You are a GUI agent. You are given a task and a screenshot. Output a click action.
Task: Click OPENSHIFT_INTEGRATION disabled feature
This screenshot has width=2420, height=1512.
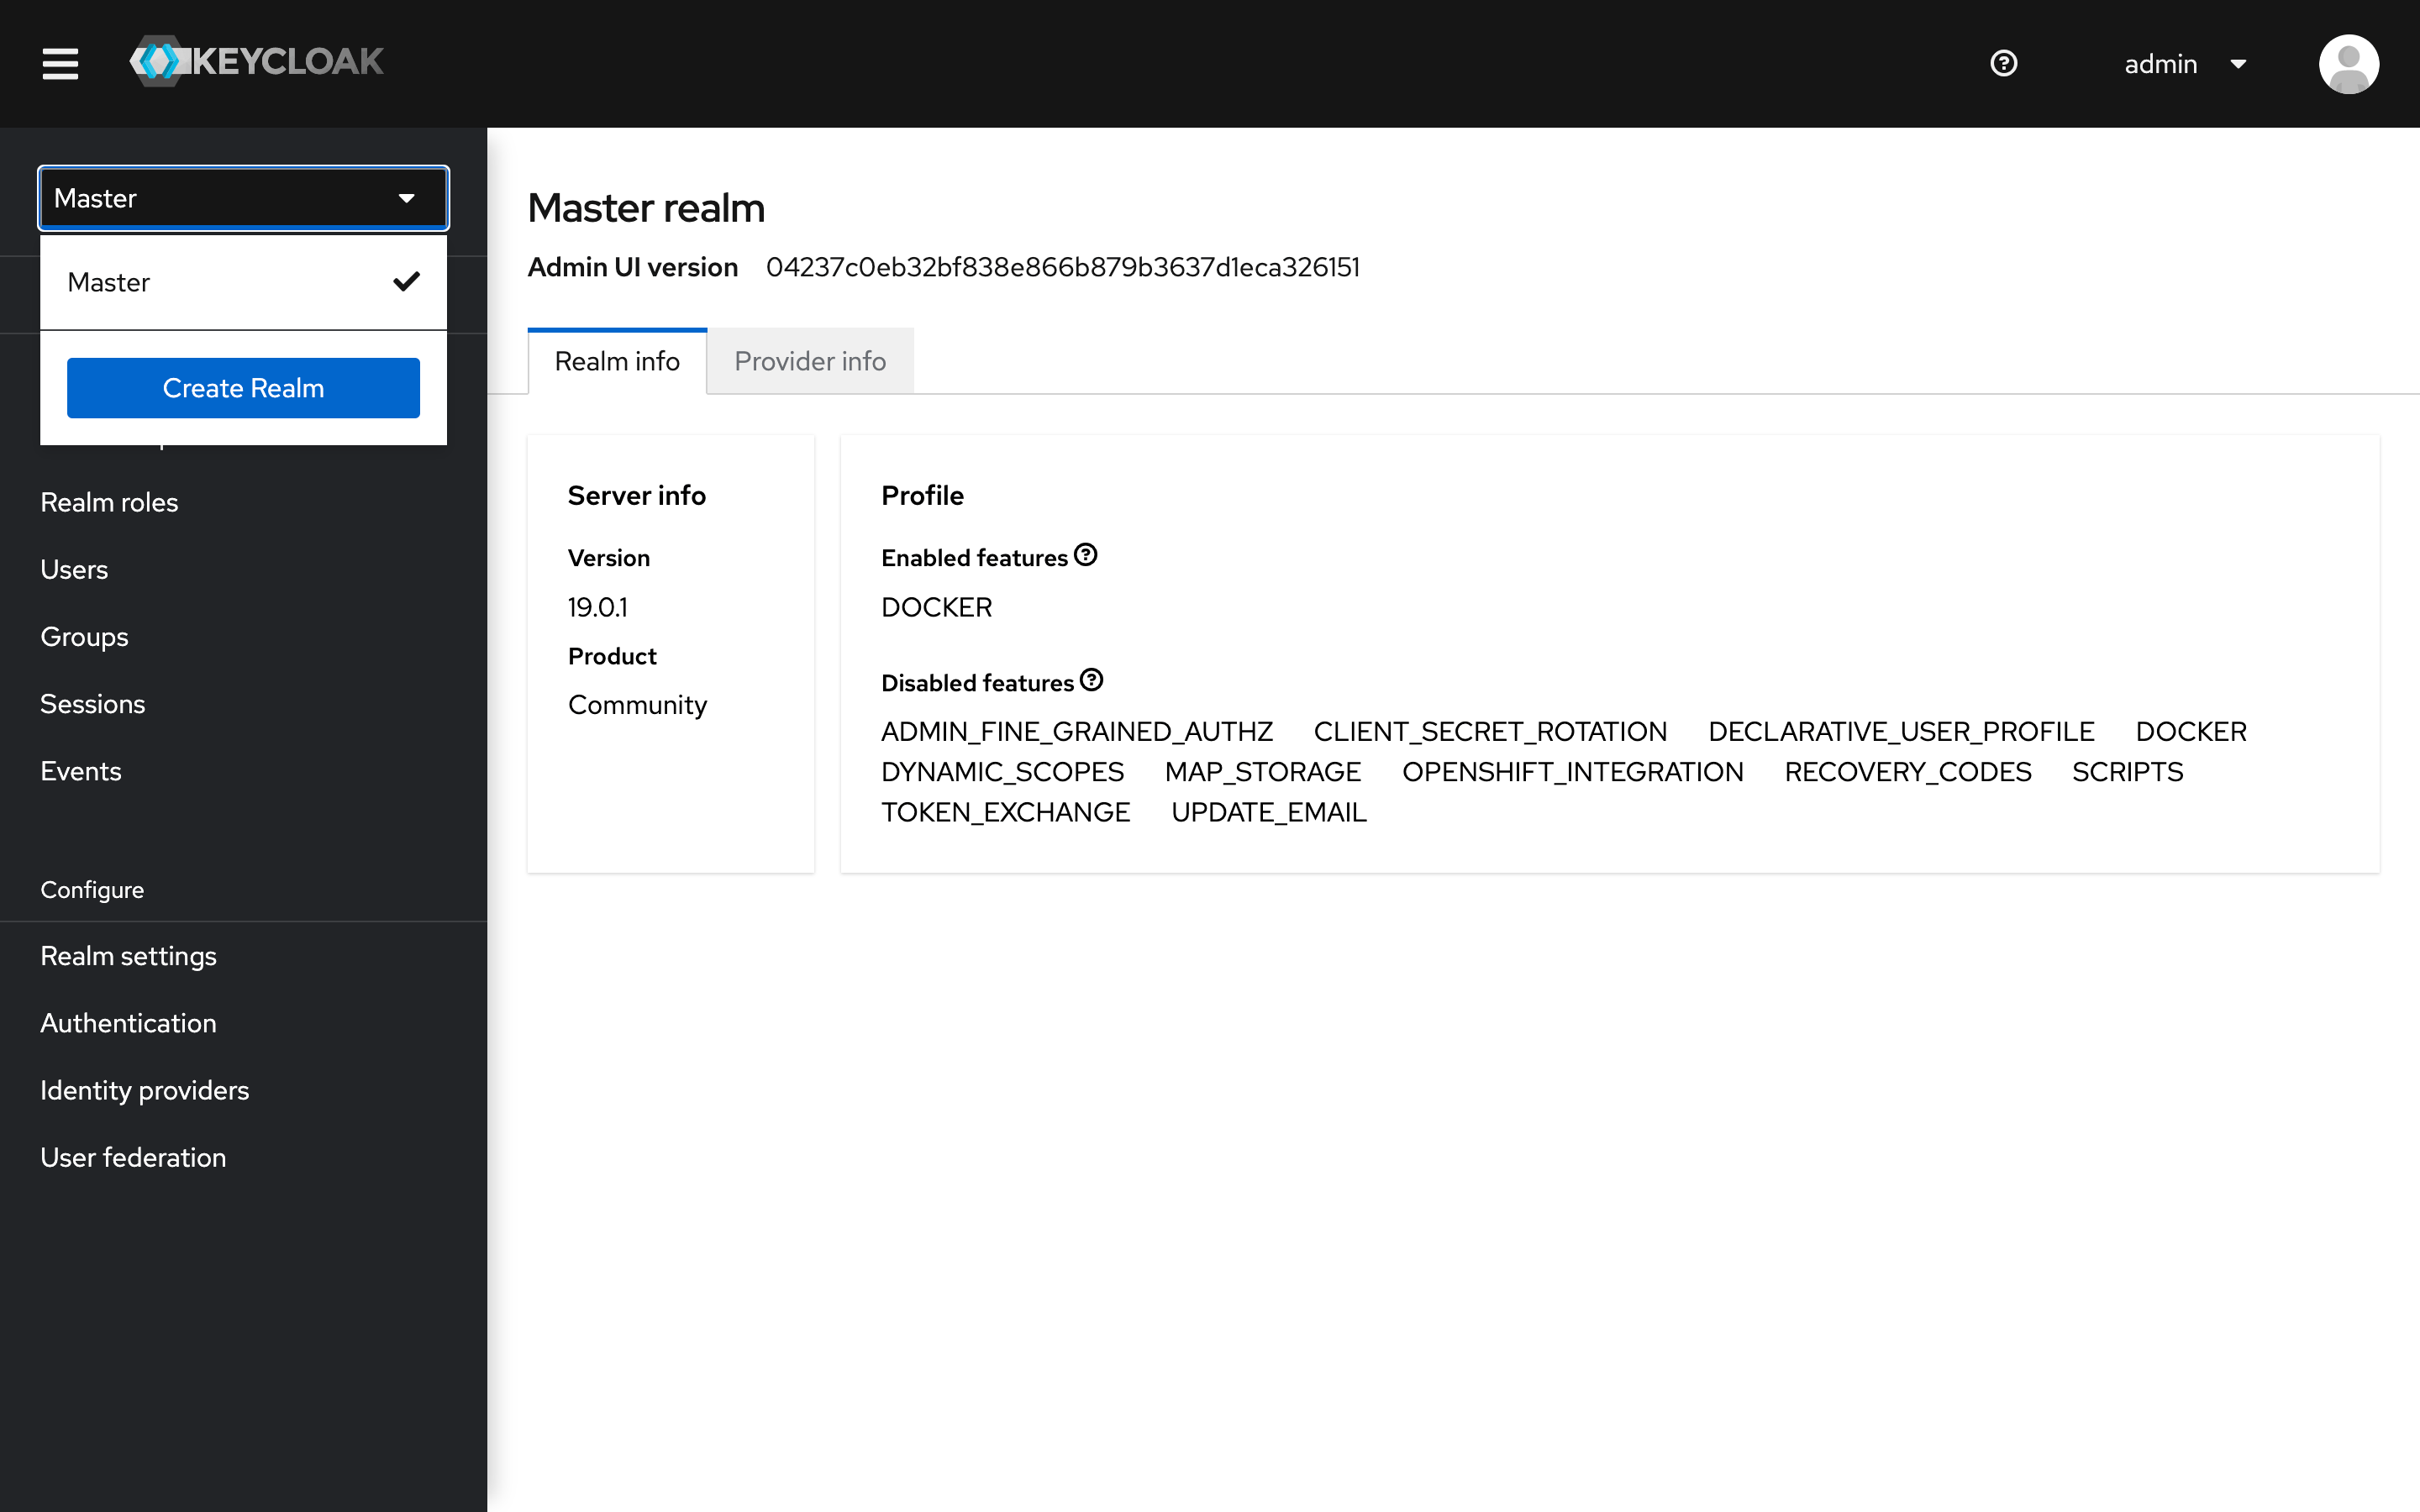pos(1573,772)
